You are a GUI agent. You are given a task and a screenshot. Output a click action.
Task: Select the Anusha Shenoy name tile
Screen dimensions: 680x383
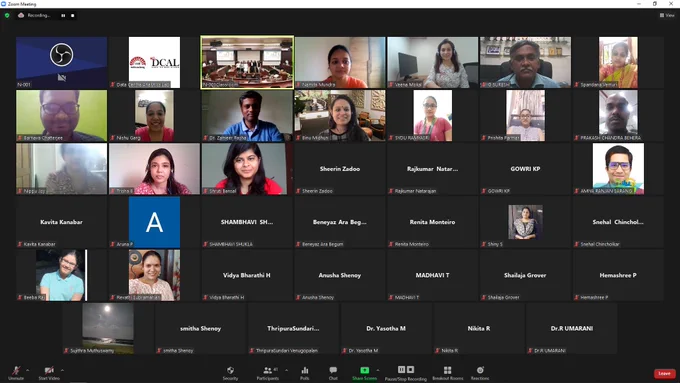pyautogui.click(x=340, y=275)
